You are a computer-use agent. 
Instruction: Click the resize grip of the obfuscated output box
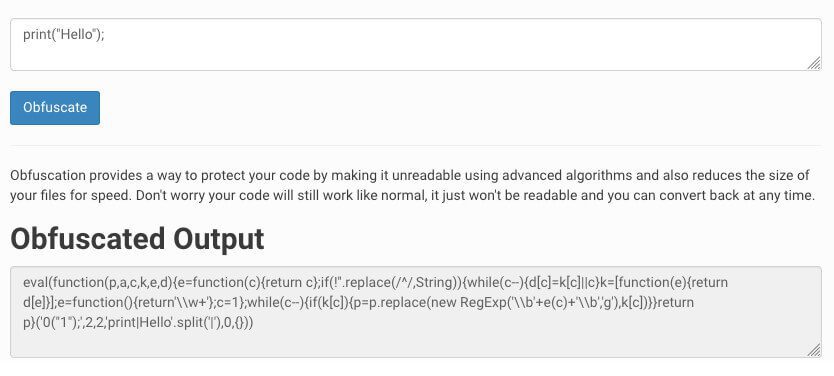click(814, 350)
